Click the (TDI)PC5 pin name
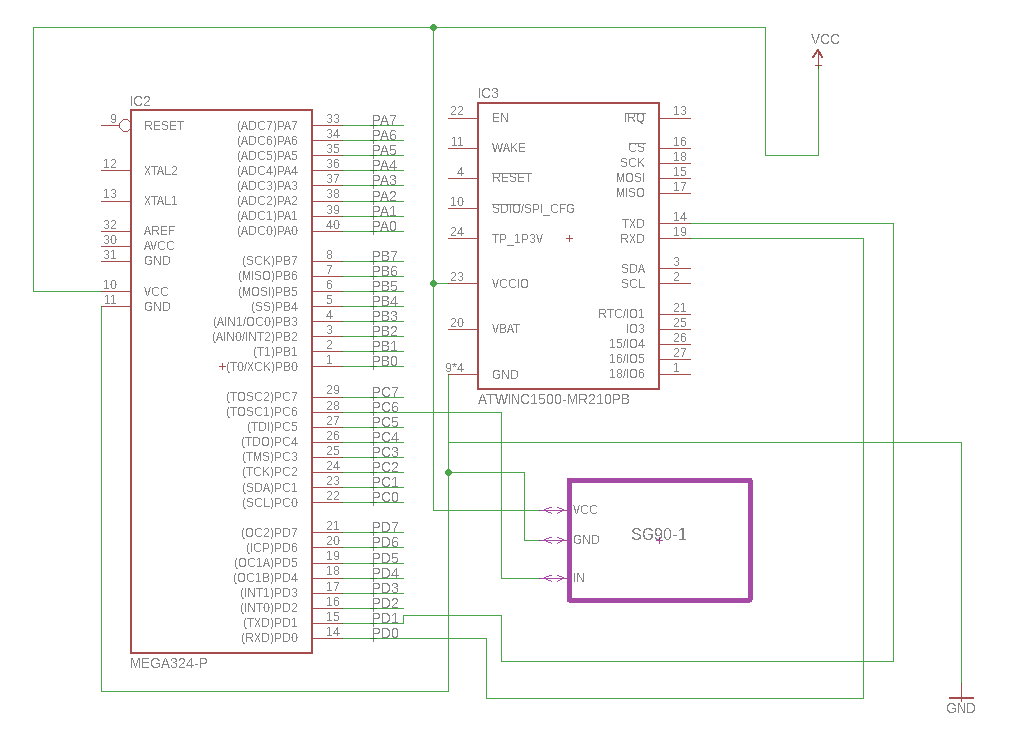The width and height of the screenshot is (1030, 743). [x=273, y=427]
